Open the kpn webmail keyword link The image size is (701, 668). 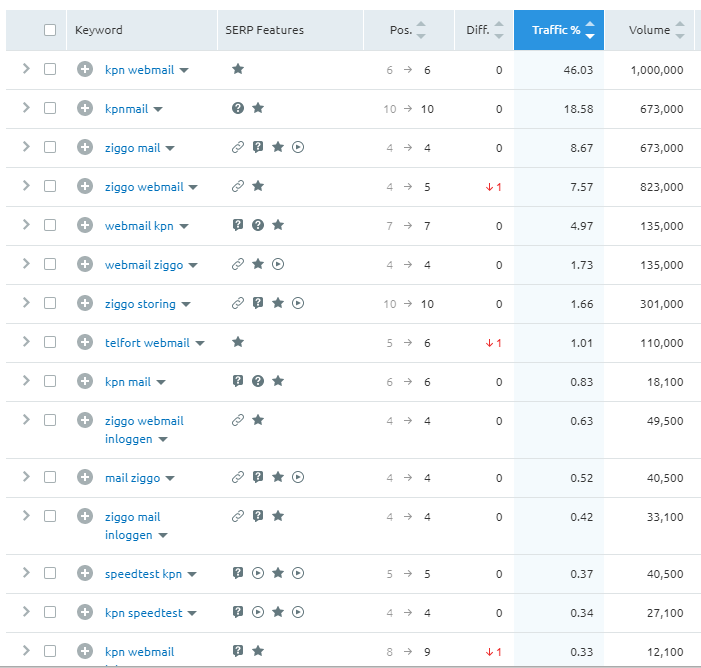[139, 70]
